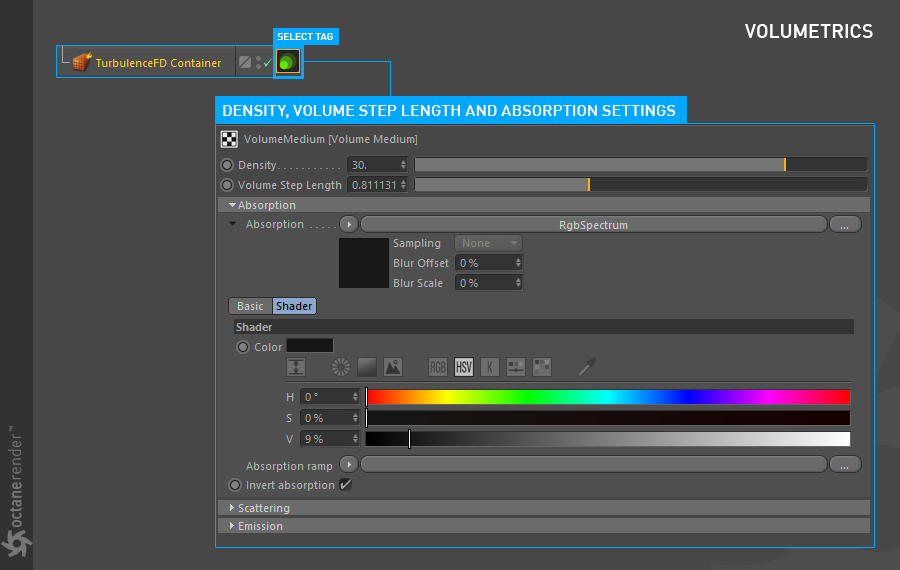The image size is (900, 570).
Task: Click the Density value stepper arrows
Action: tap(403, 165)
